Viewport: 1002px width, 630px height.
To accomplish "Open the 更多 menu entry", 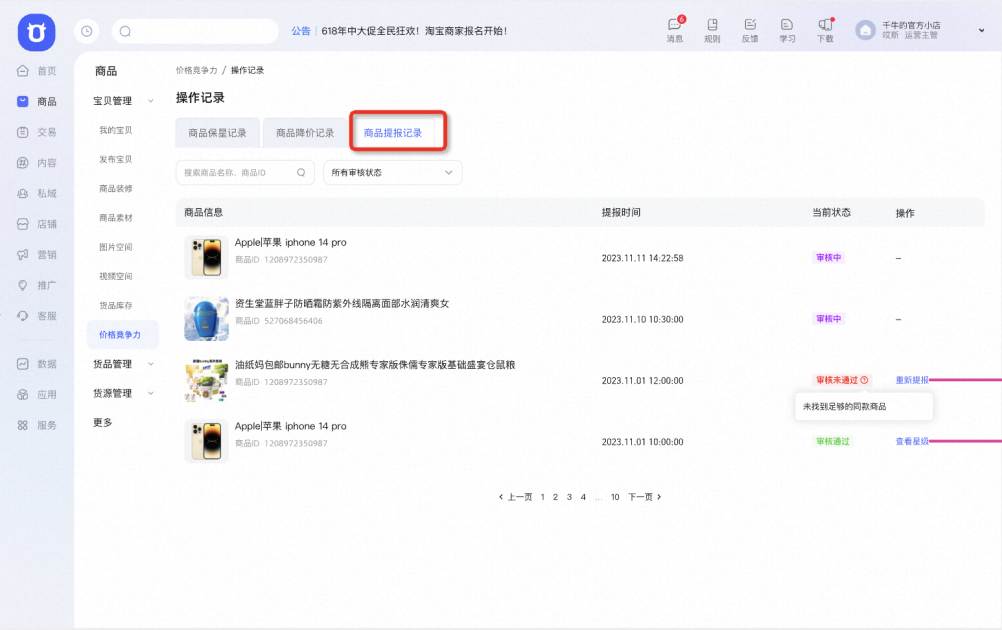I will tap(103, 422).
